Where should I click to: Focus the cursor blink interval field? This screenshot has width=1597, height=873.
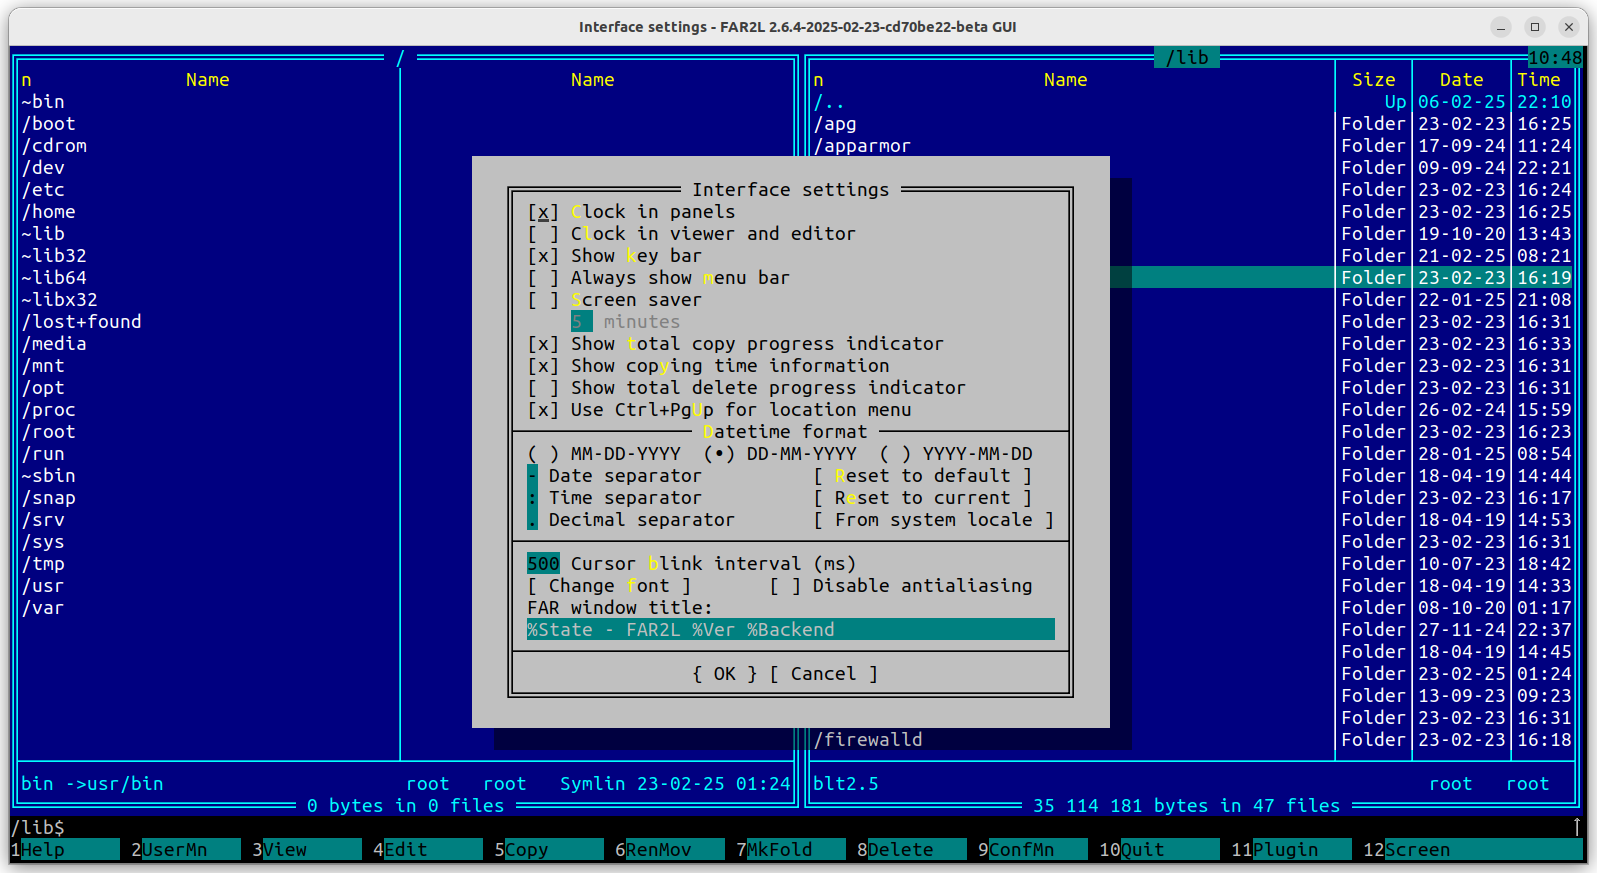coord(543,564)
